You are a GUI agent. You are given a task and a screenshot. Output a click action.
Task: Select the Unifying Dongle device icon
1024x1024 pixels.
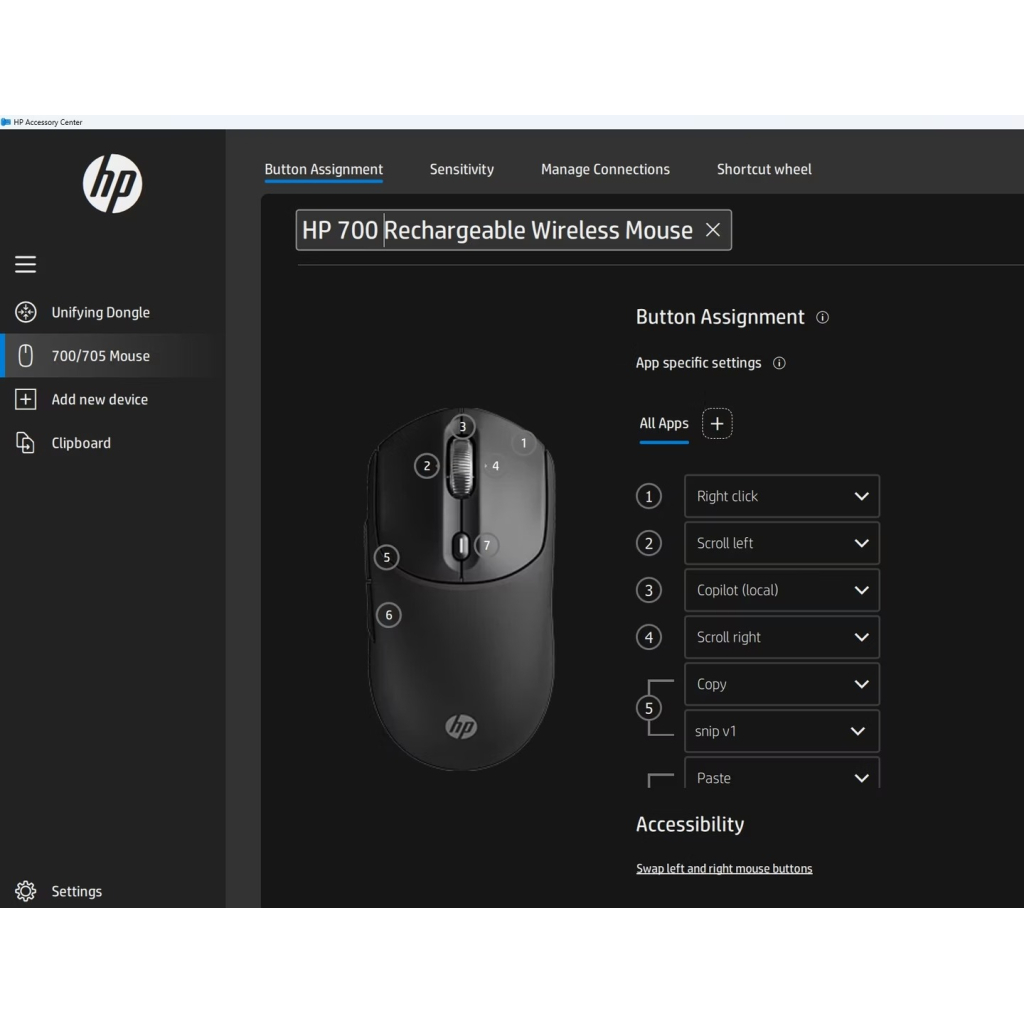coord(25,312)
